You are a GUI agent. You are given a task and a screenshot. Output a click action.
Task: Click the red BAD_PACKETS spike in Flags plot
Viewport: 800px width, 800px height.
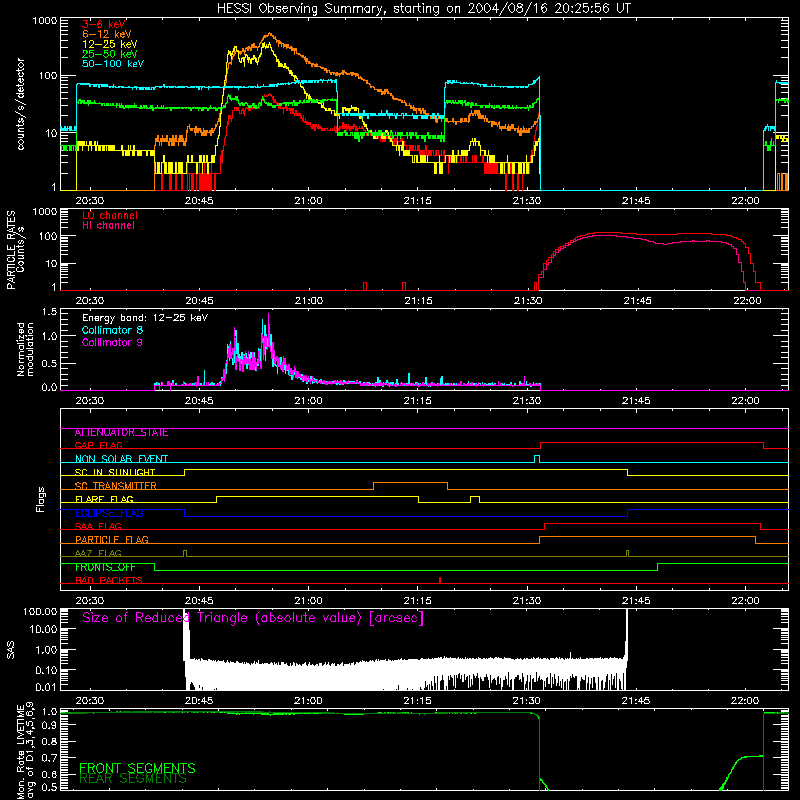pyautogui.click(x=440, y=580)
